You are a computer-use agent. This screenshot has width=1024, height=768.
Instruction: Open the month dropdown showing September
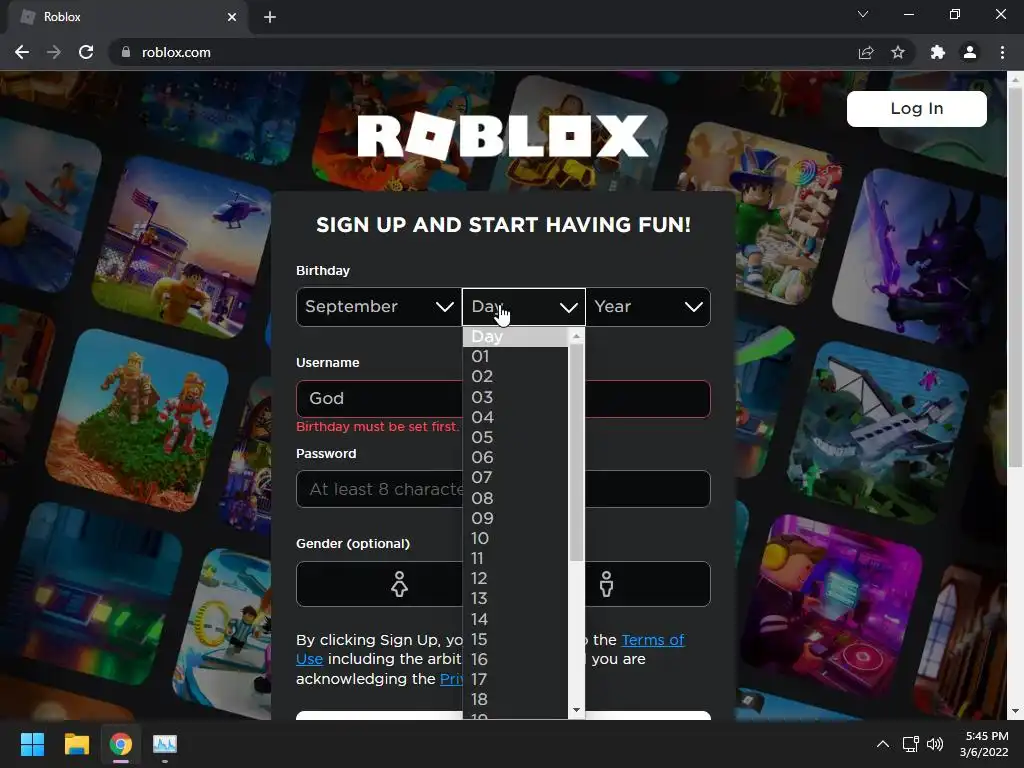coord(379,306)
